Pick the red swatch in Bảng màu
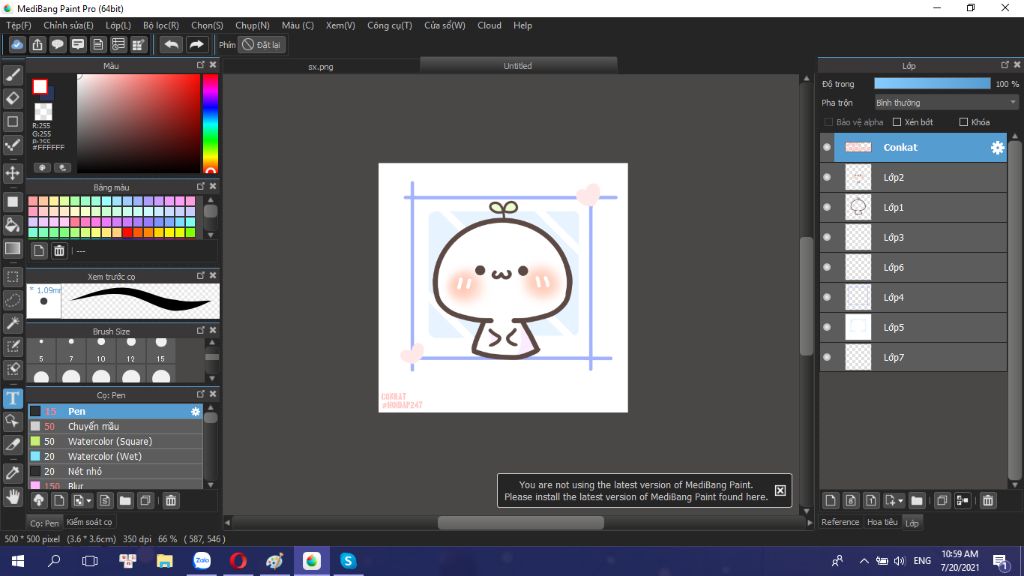The height and width of the screenshot is (576, 1024). (127, 232)
